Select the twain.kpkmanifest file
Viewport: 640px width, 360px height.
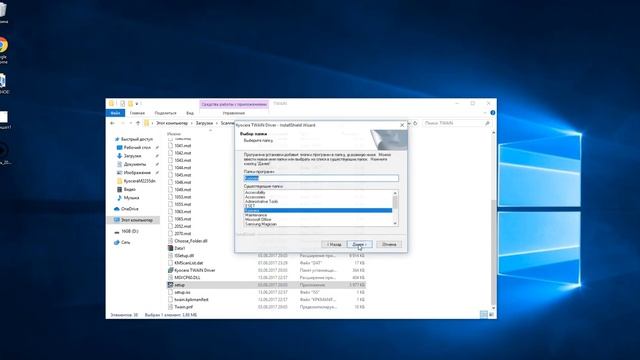191,300
